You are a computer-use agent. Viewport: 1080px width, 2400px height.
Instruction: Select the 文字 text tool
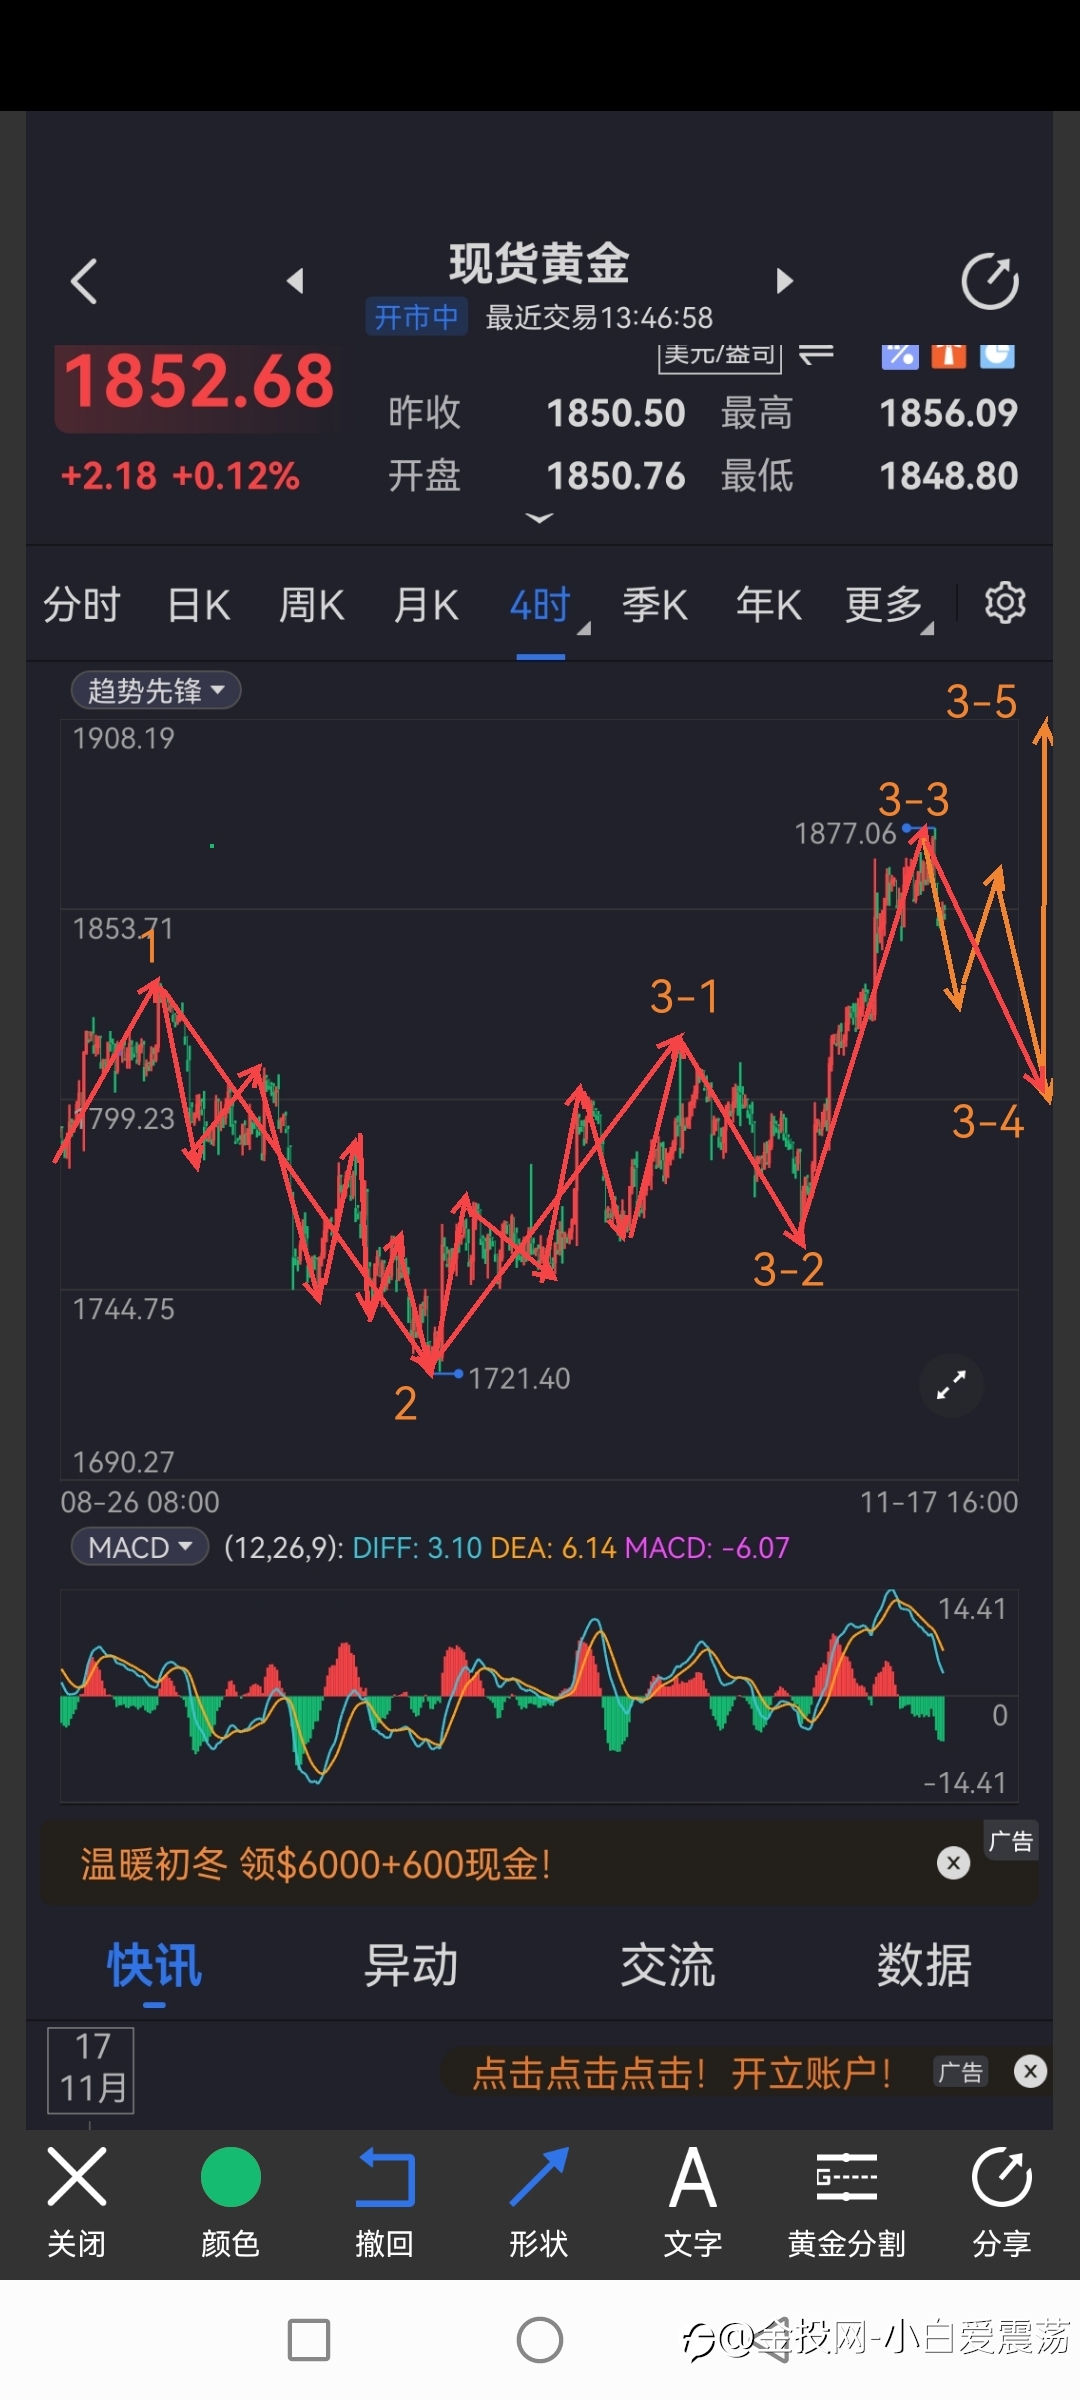pos(693,2201)
